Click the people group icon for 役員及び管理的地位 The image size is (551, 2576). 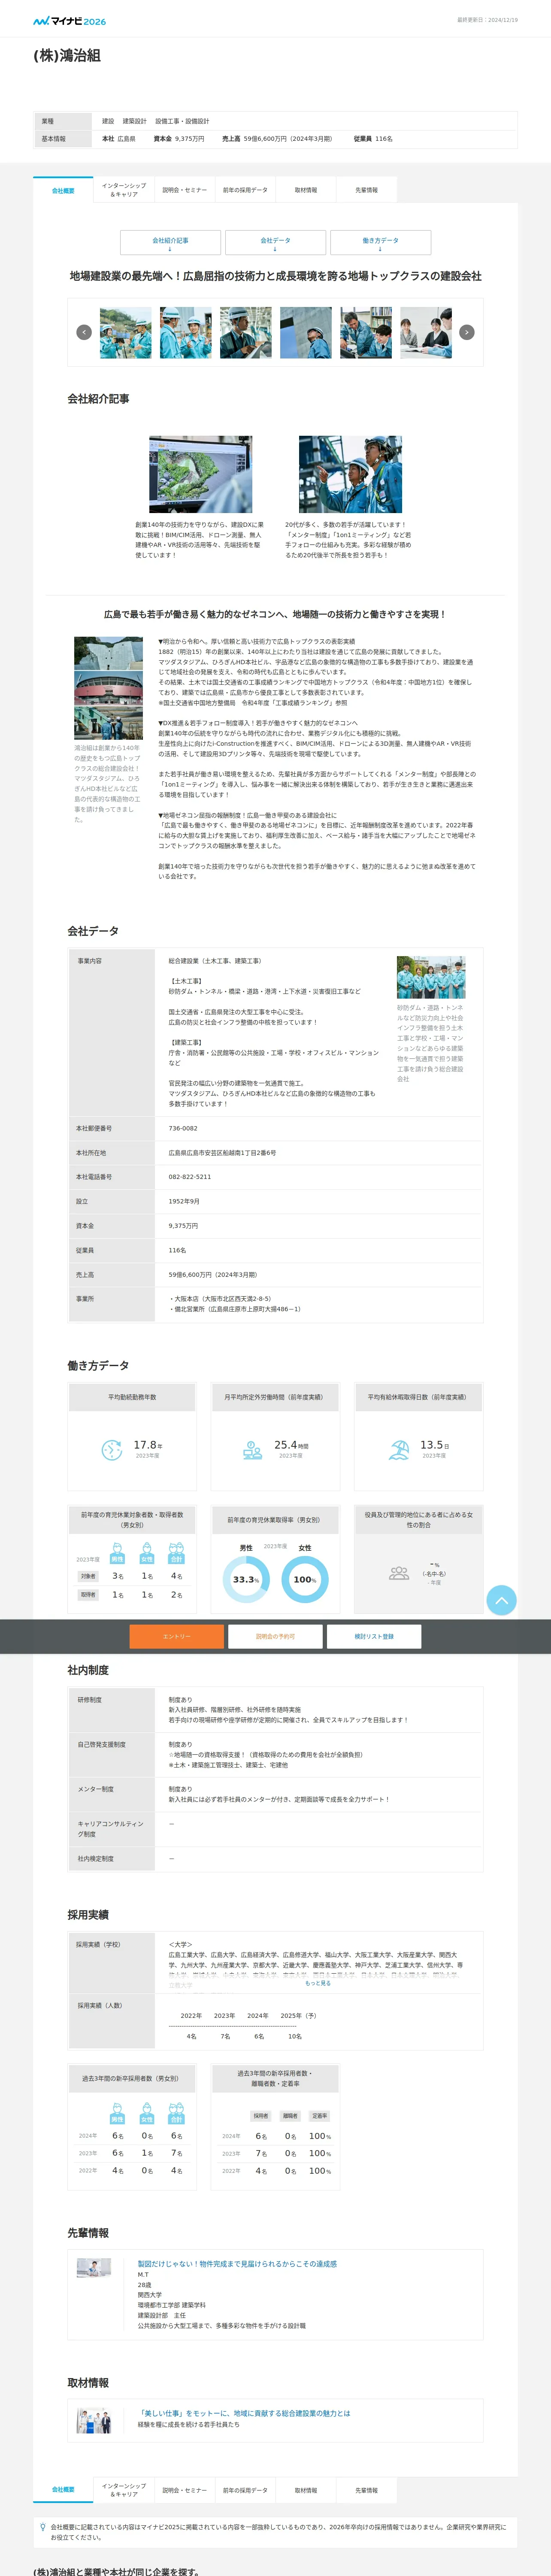coord(399,1573)
